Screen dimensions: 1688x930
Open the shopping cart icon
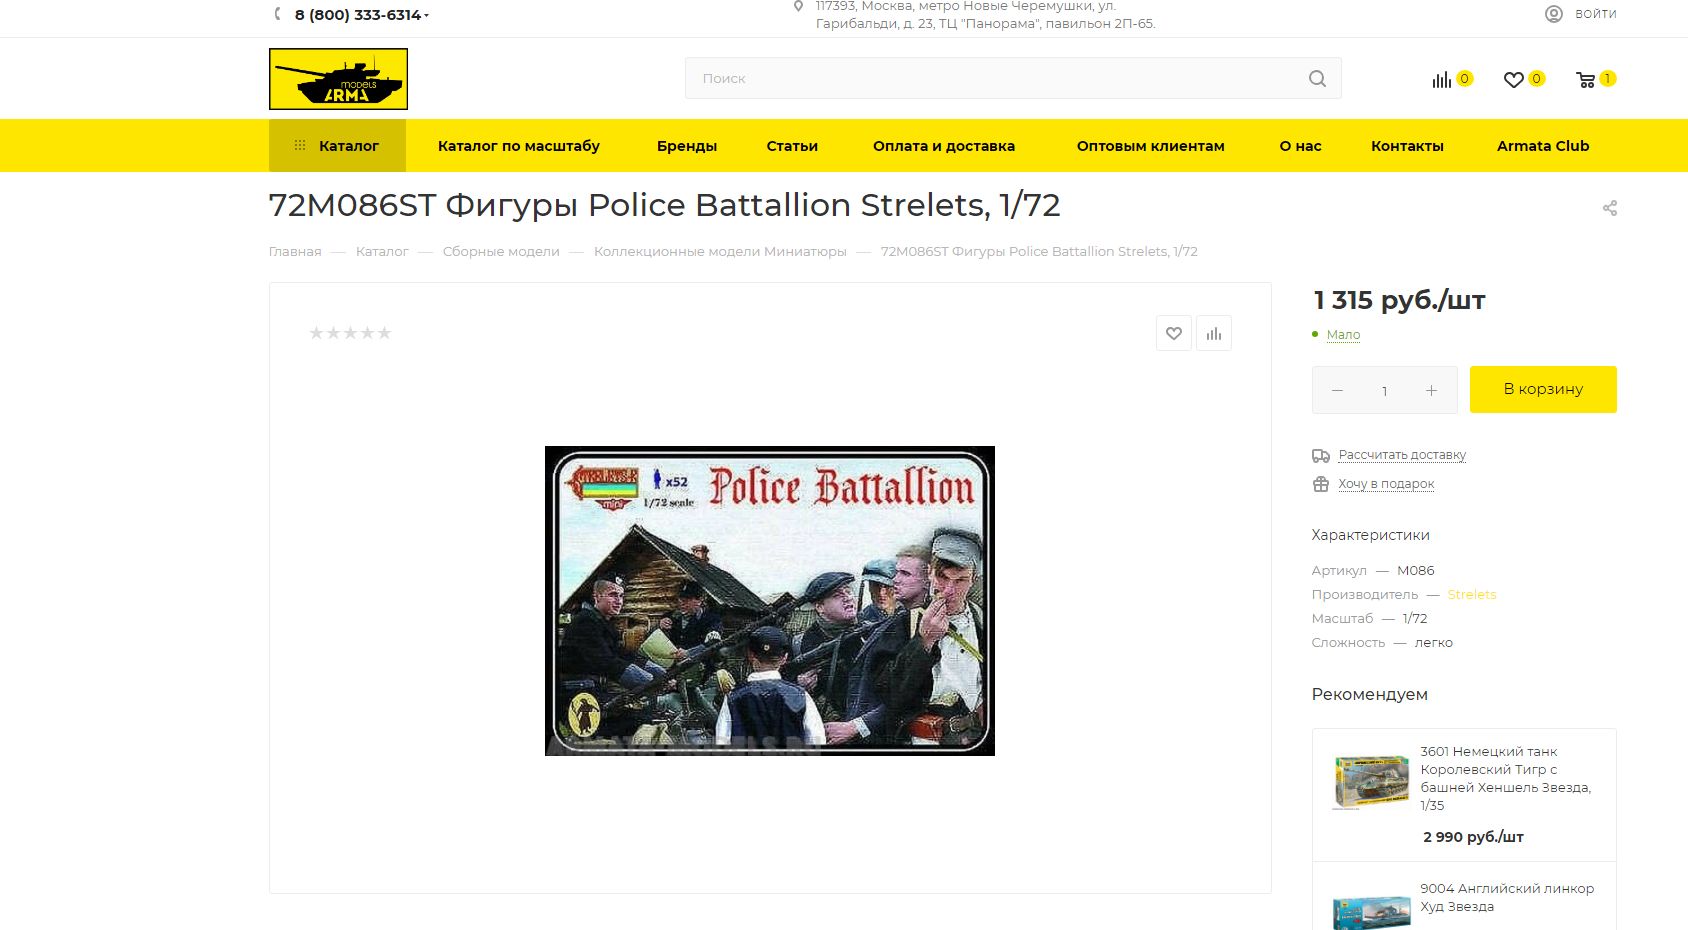(x=1586, y=79)
